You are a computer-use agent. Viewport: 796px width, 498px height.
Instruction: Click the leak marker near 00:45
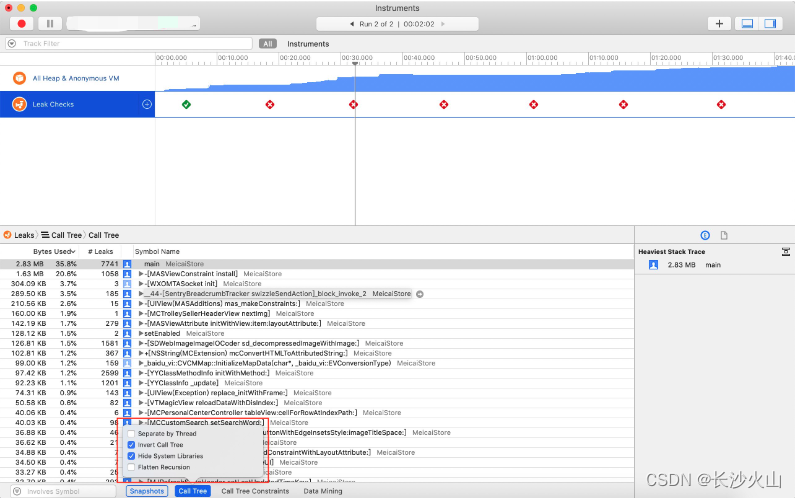click(444, 105)
